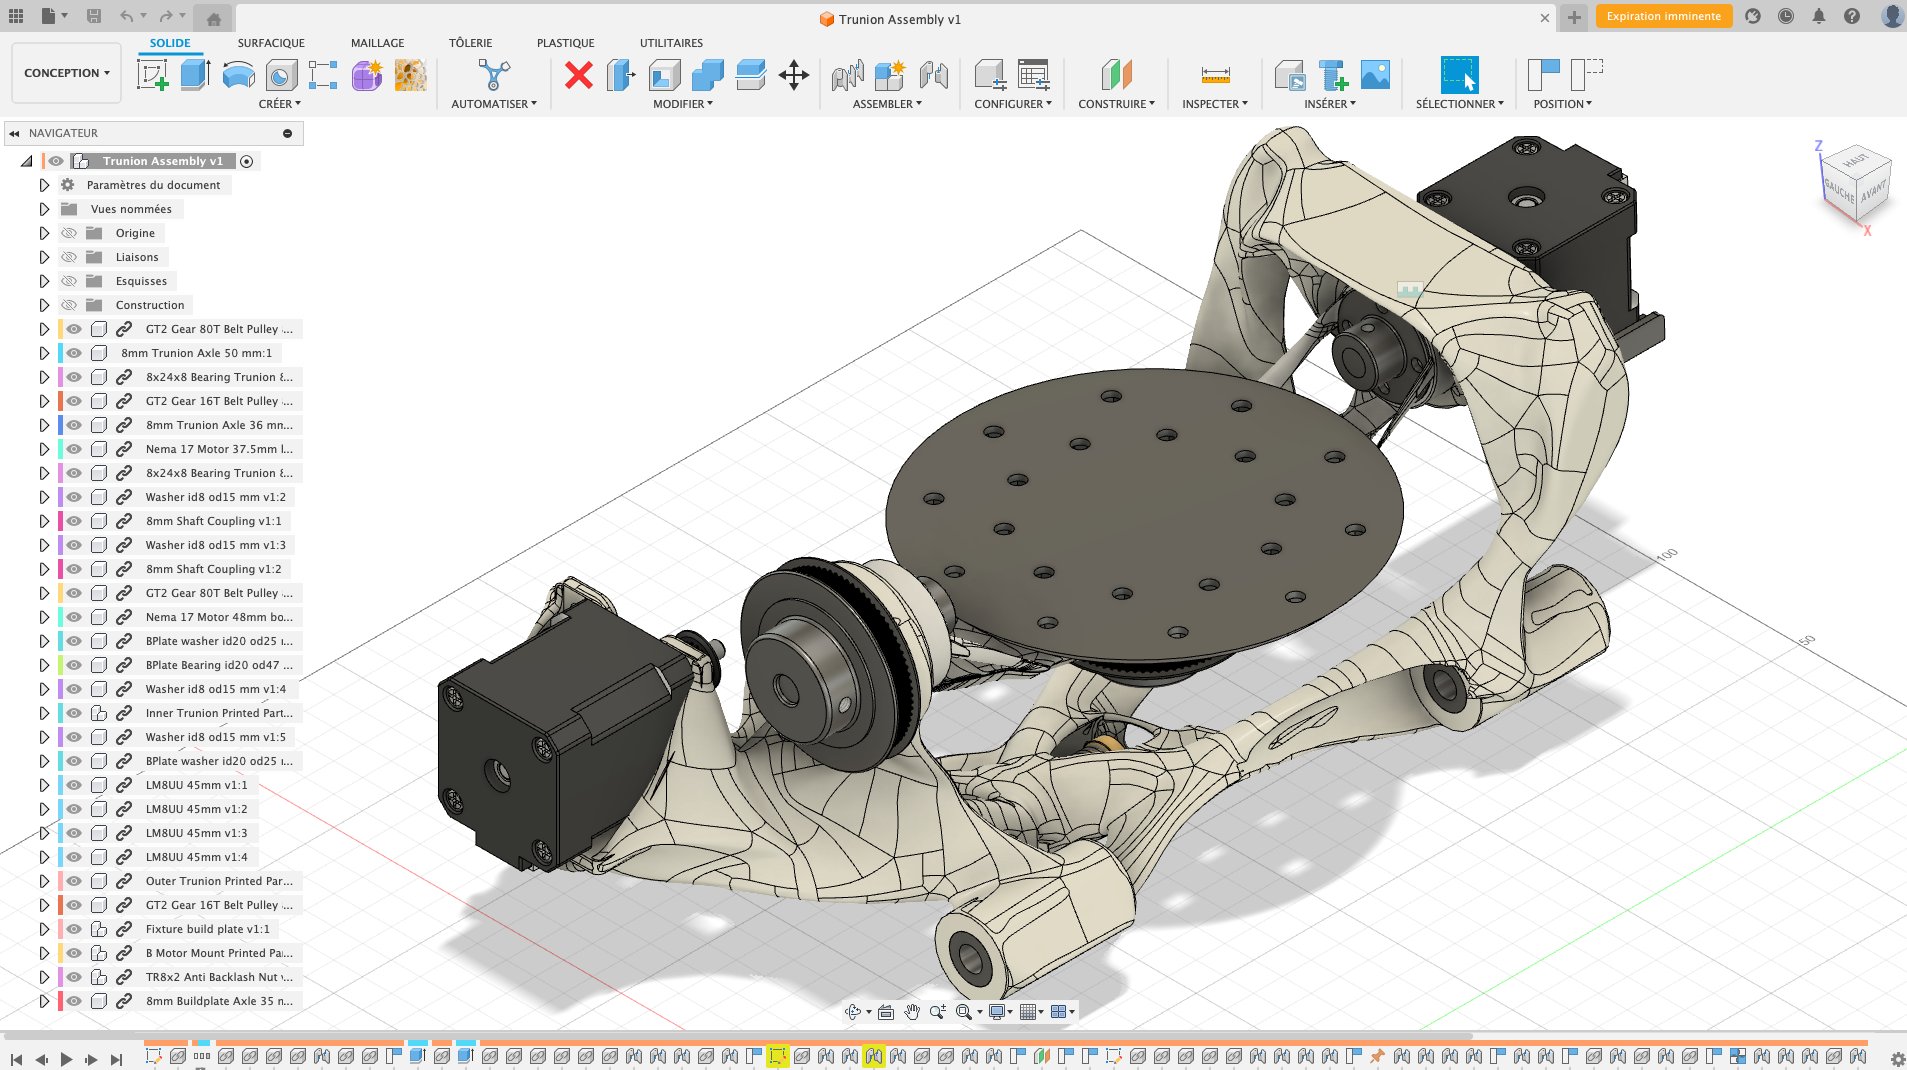
Task: Expand the Origine folder in the Navigator
Action: click(43, 232)
